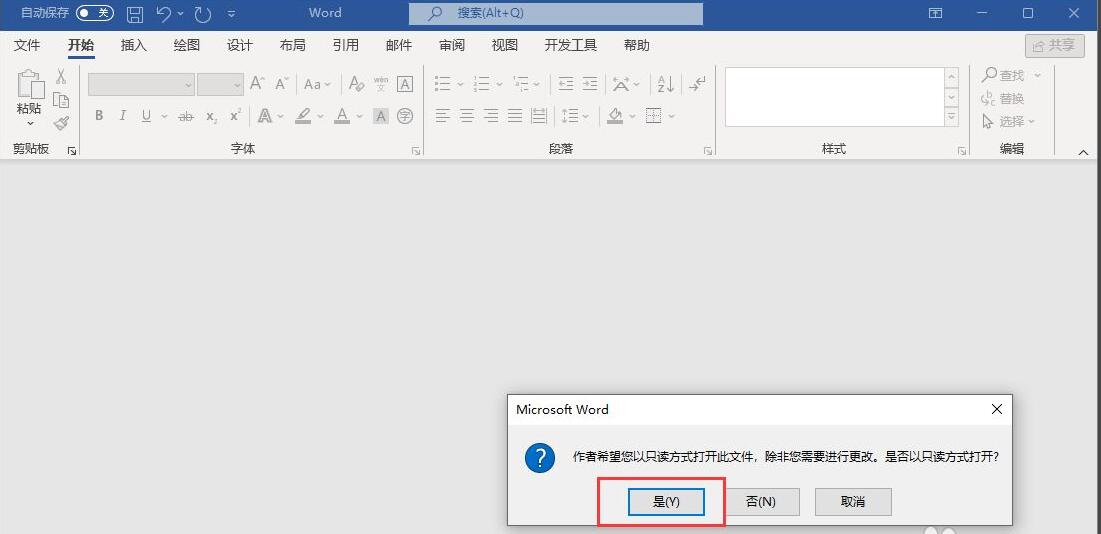Toggle Underline formatting
This screenshot has height=534, width=1101.
tap(146, 116)
